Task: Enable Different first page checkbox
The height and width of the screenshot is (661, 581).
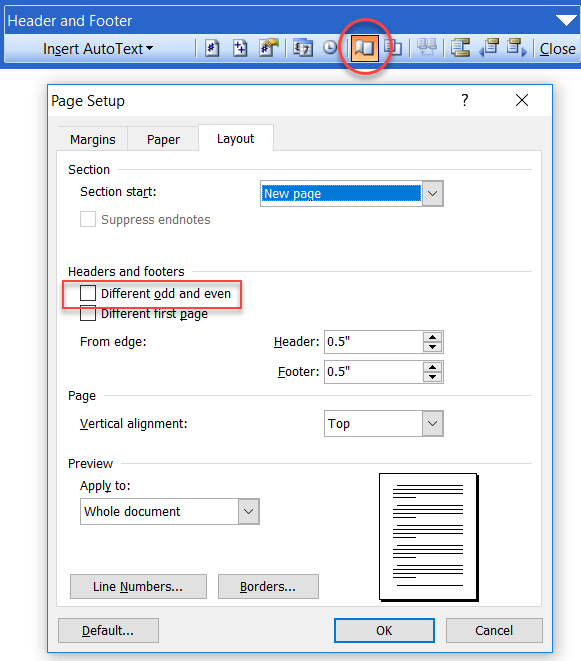Action: (x=88, y=314)
